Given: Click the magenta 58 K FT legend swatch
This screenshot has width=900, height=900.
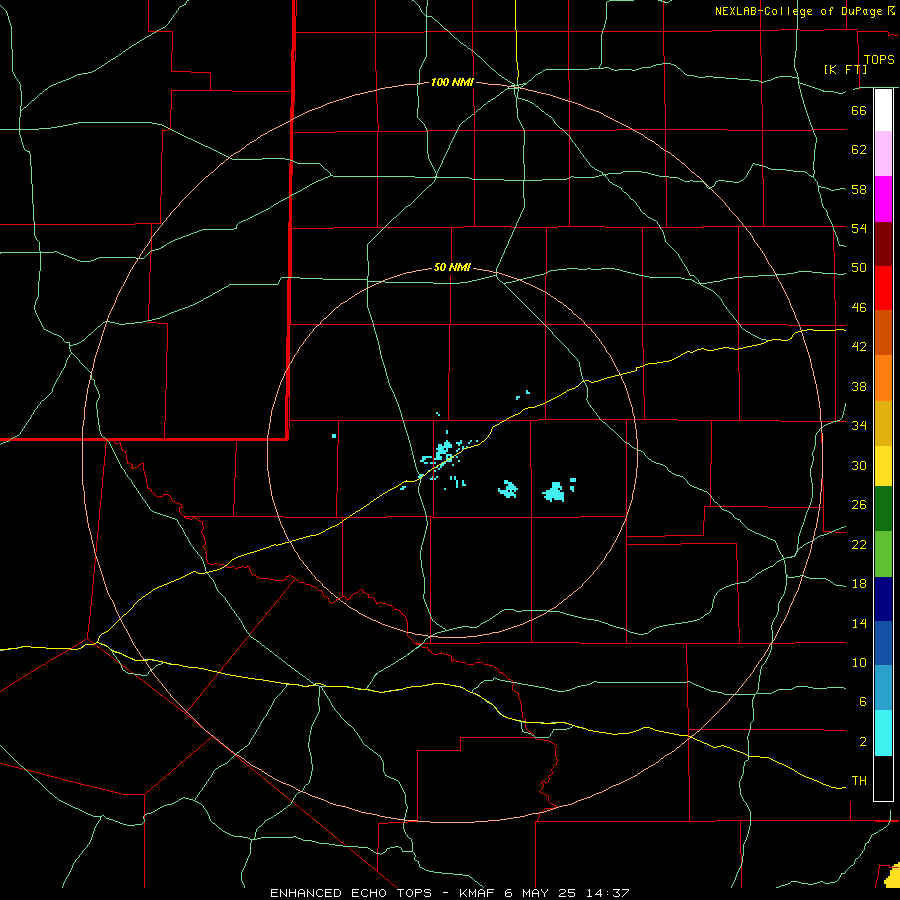Looking at the screenshot, I should (883, 199).
